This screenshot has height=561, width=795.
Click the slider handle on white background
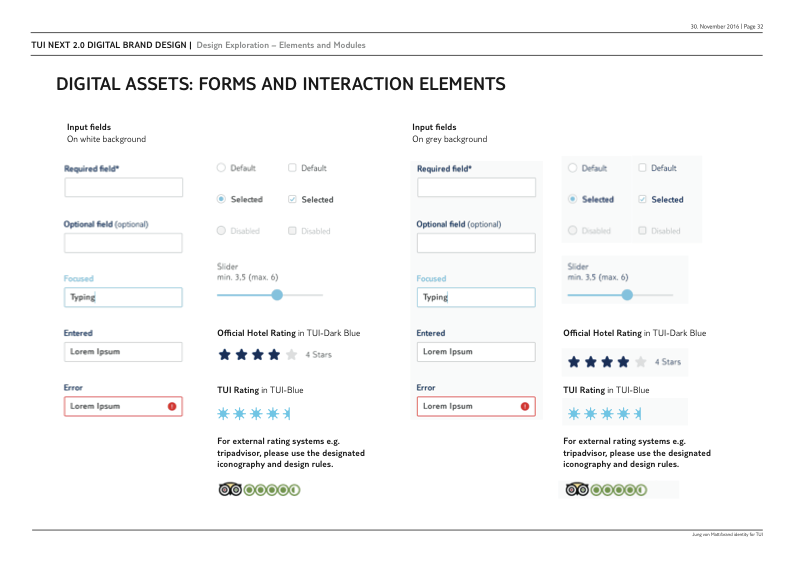tap(277, 294)
